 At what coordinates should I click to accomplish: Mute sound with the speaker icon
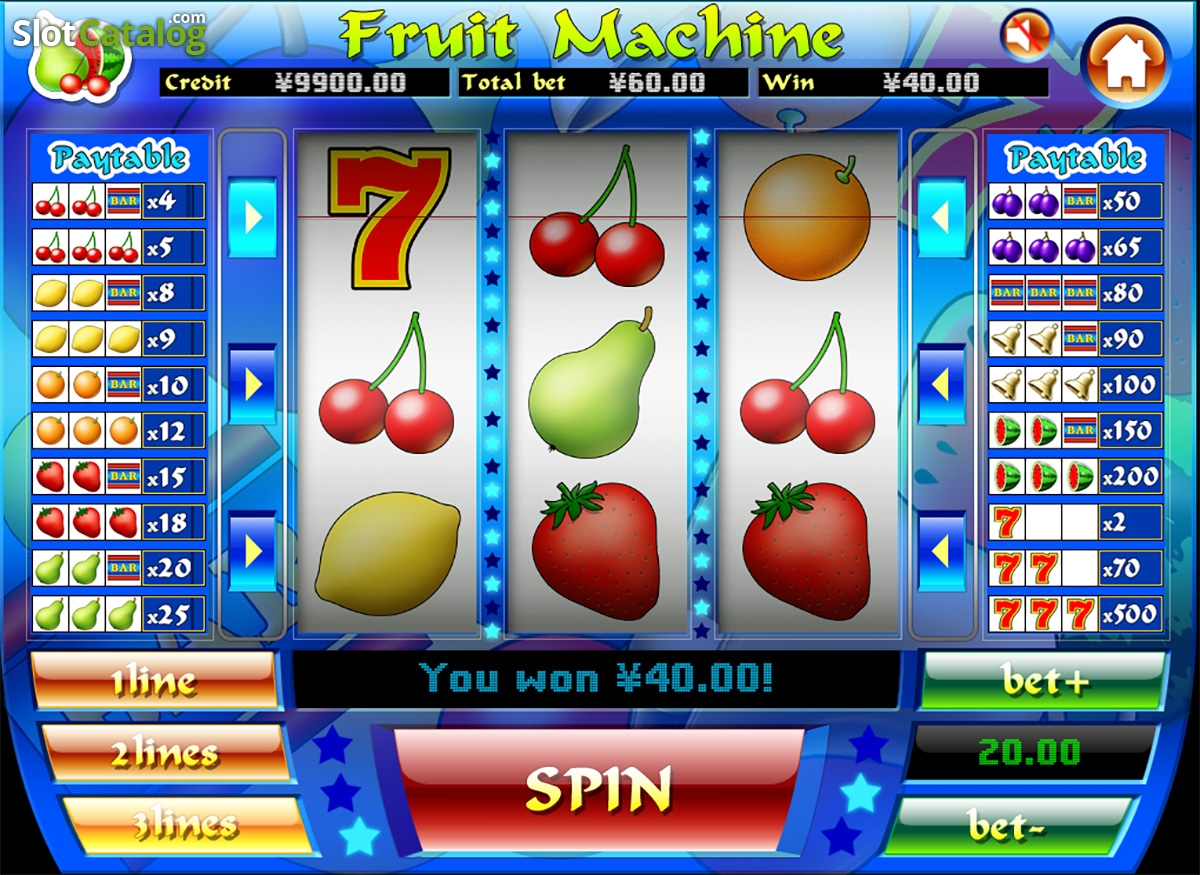(1026, 37)
